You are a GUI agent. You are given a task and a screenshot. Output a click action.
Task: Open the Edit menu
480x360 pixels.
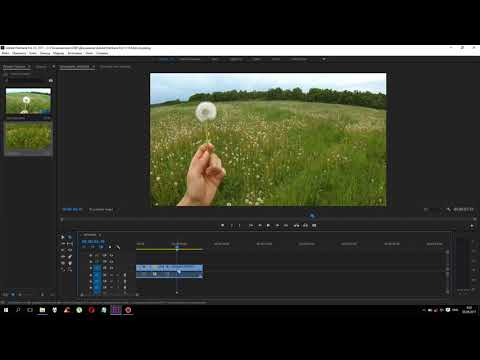click(x=19, y=53)
